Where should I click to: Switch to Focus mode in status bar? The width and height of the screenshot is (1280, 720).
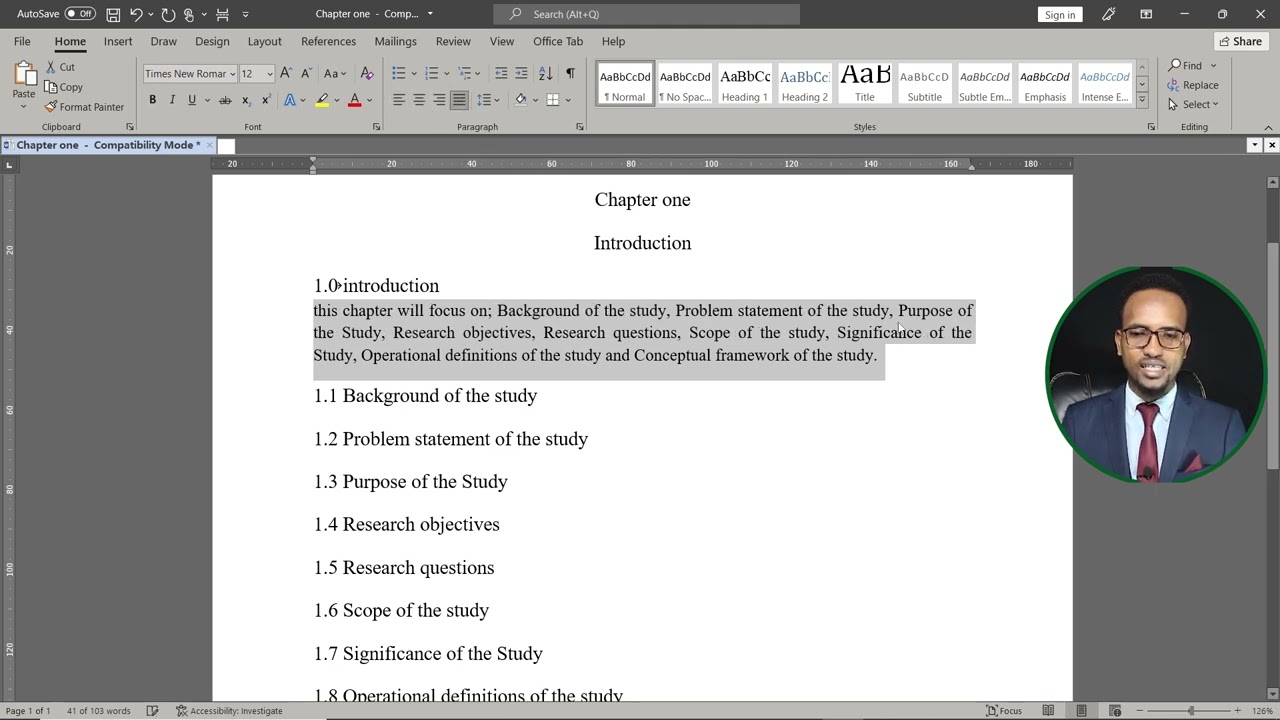point(1004,711)
